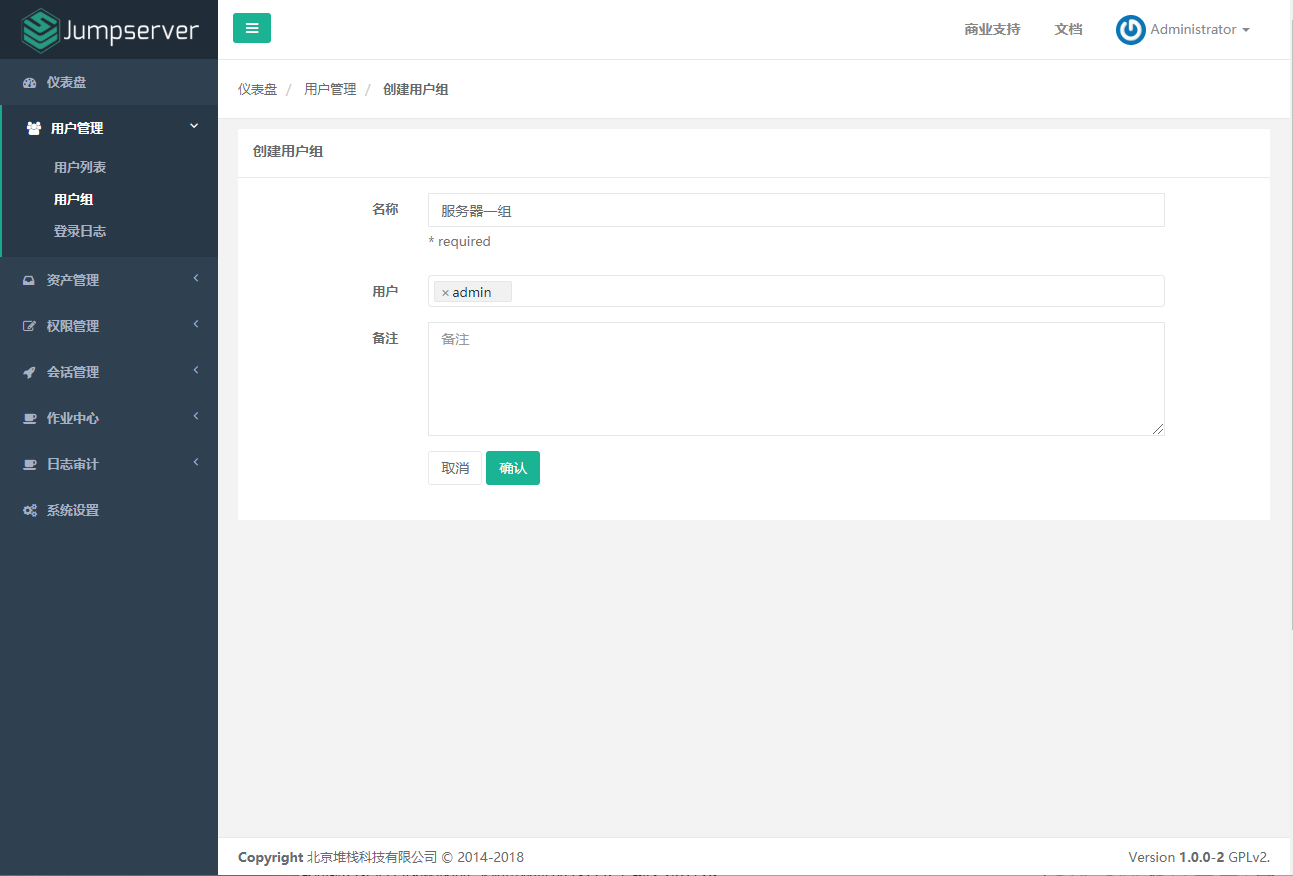Screen dimensions: 1293x876
Task: Toggle the green hamburger sidebar button
Action: (251, 28)
